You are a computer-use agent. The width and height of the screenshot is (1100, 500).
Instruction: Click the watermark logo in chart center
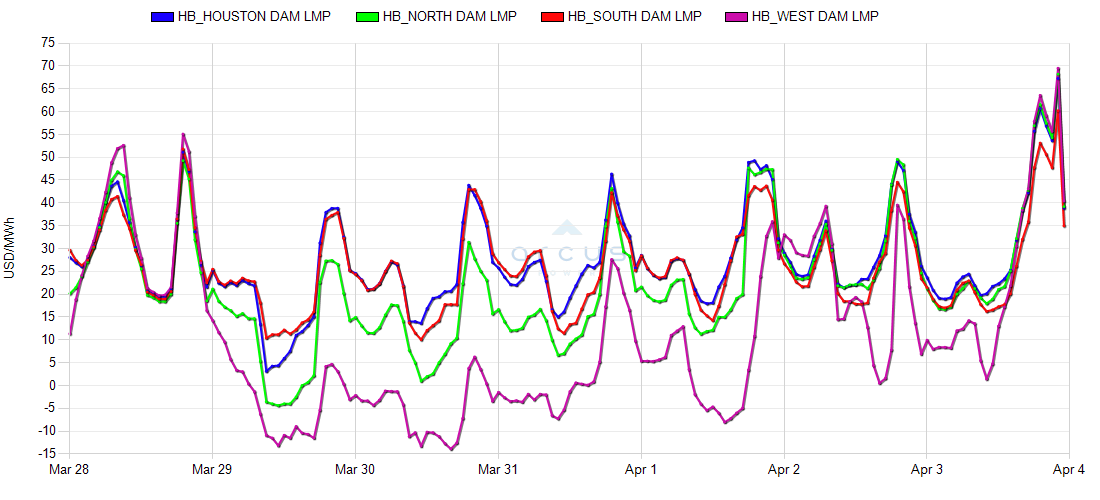(566, 247)
